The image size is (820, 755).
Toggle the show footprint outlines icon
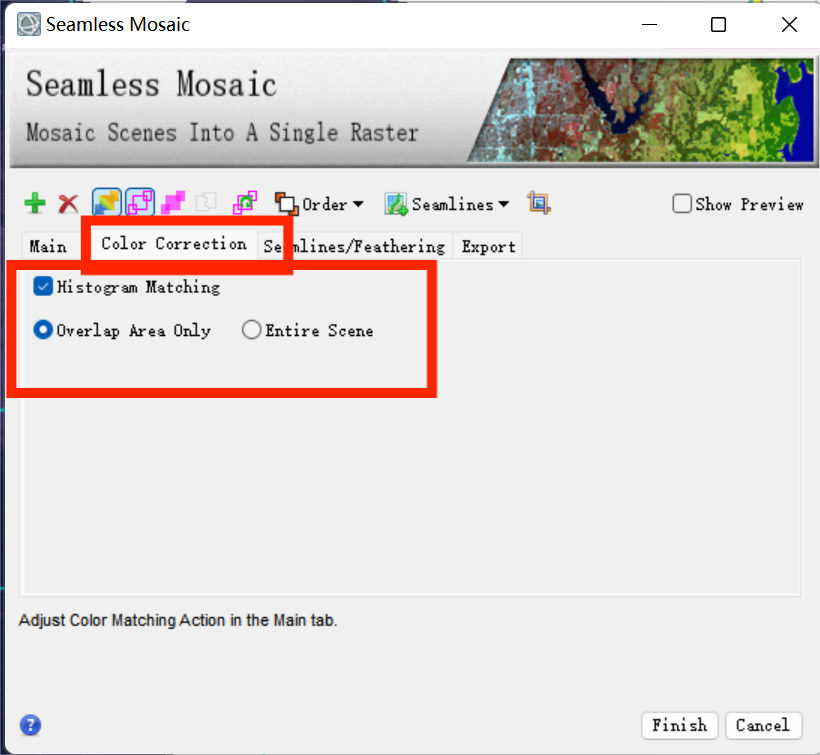point(140,202)
